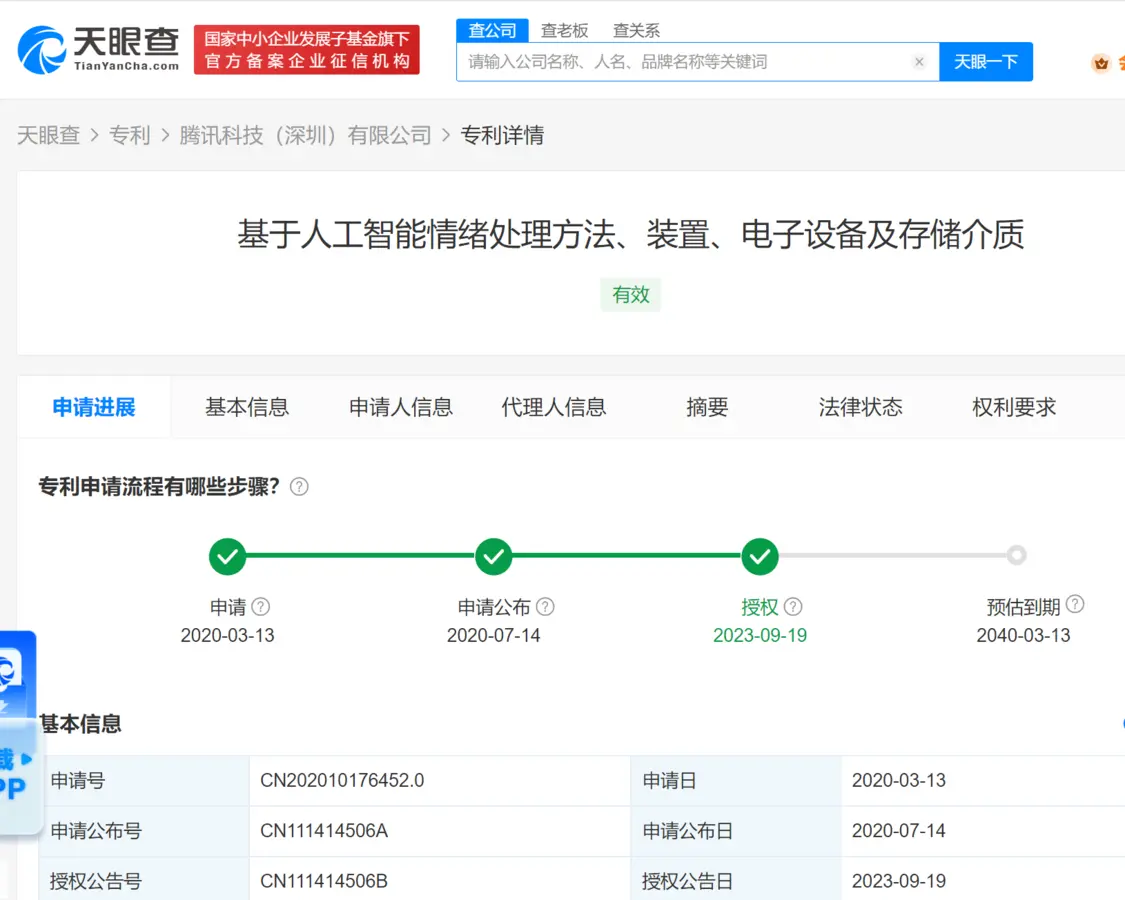
Task: Select the 查老板 search tab
Action: (565, 30)
